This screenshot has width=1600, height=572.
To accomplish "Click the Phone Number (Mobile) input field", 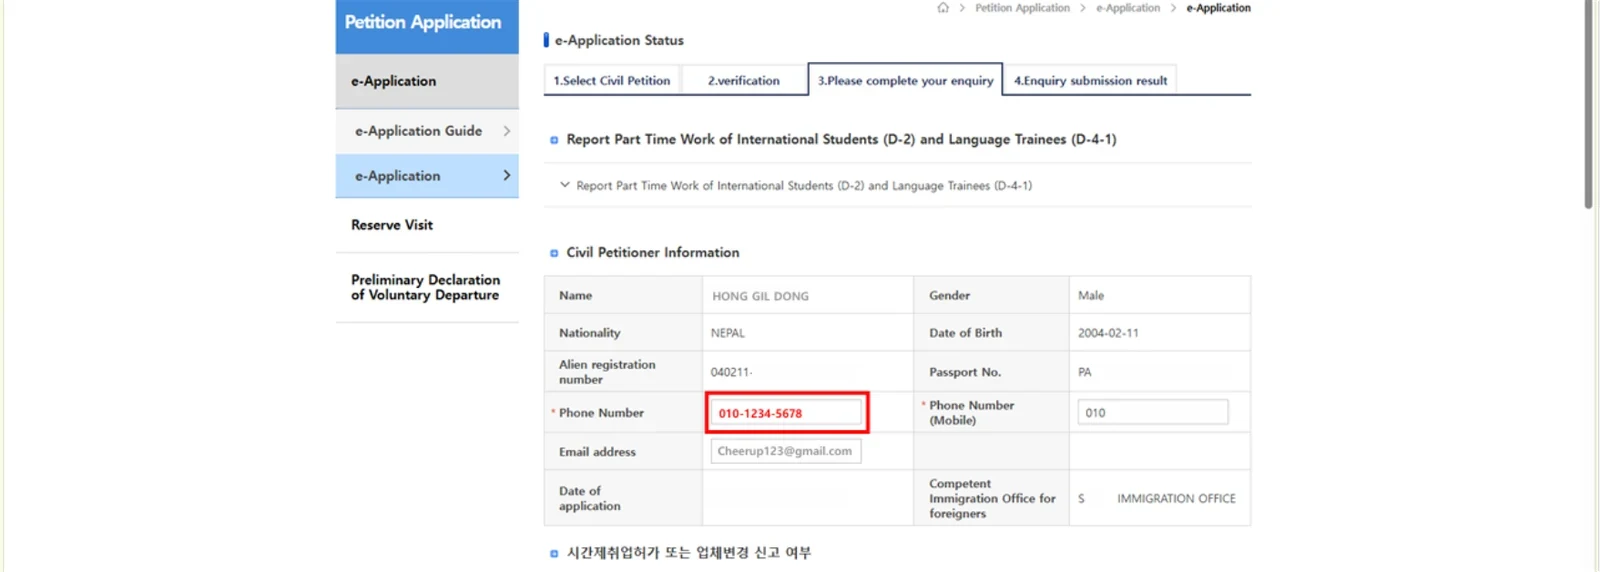I will [1152, 412].
